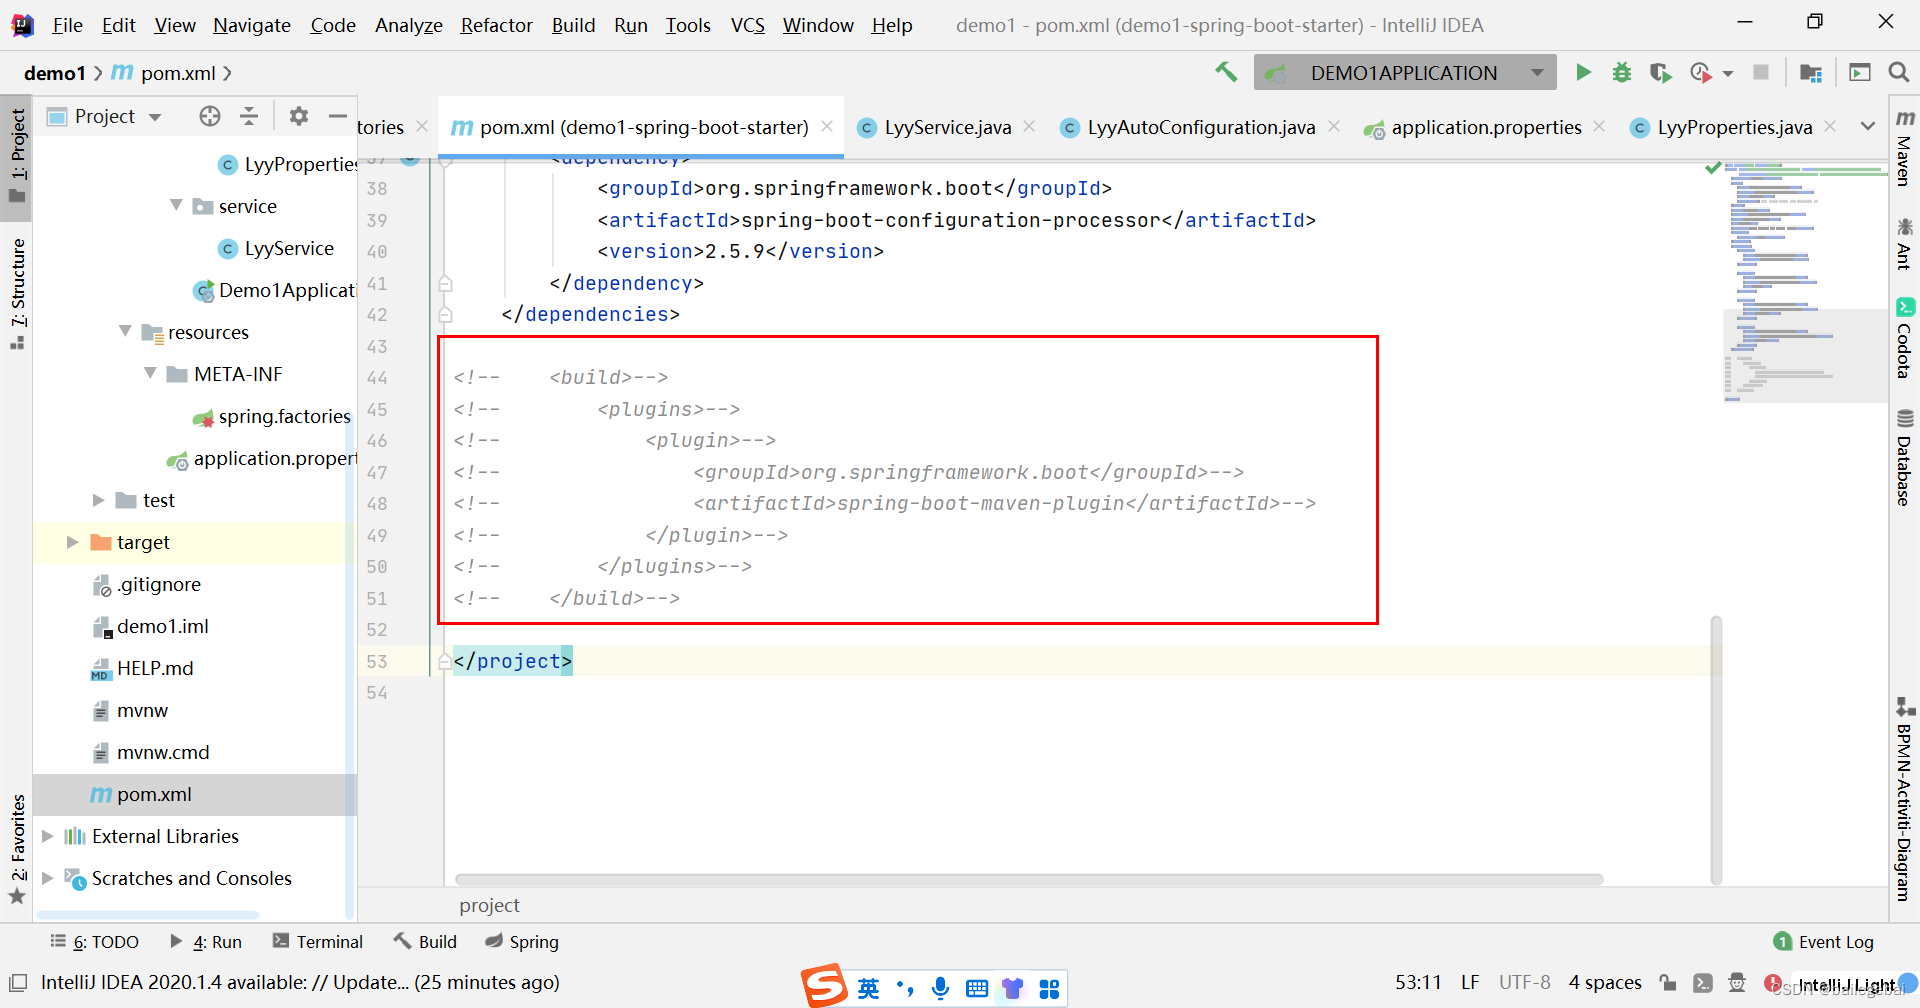Open the Ant tool window
Screen dimensions: 1920x1008
pyautogui.click(x=1904, y=243)
